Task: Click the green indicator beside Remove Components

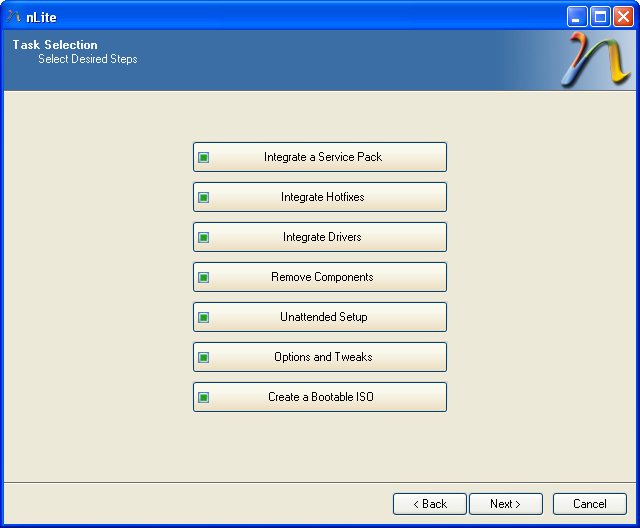Action: click(204, 277)
